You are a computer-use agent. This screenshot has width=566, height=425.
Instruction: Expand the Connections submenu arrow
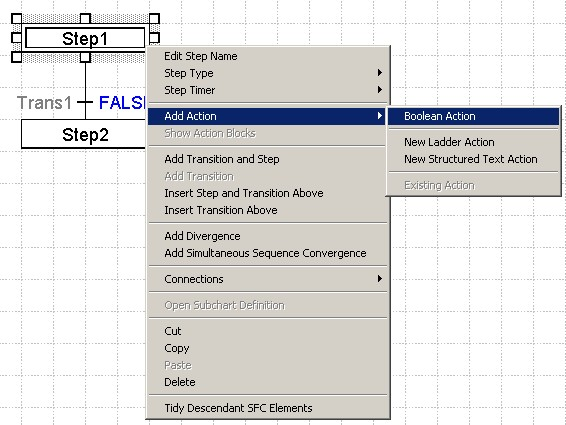(379, 279)
